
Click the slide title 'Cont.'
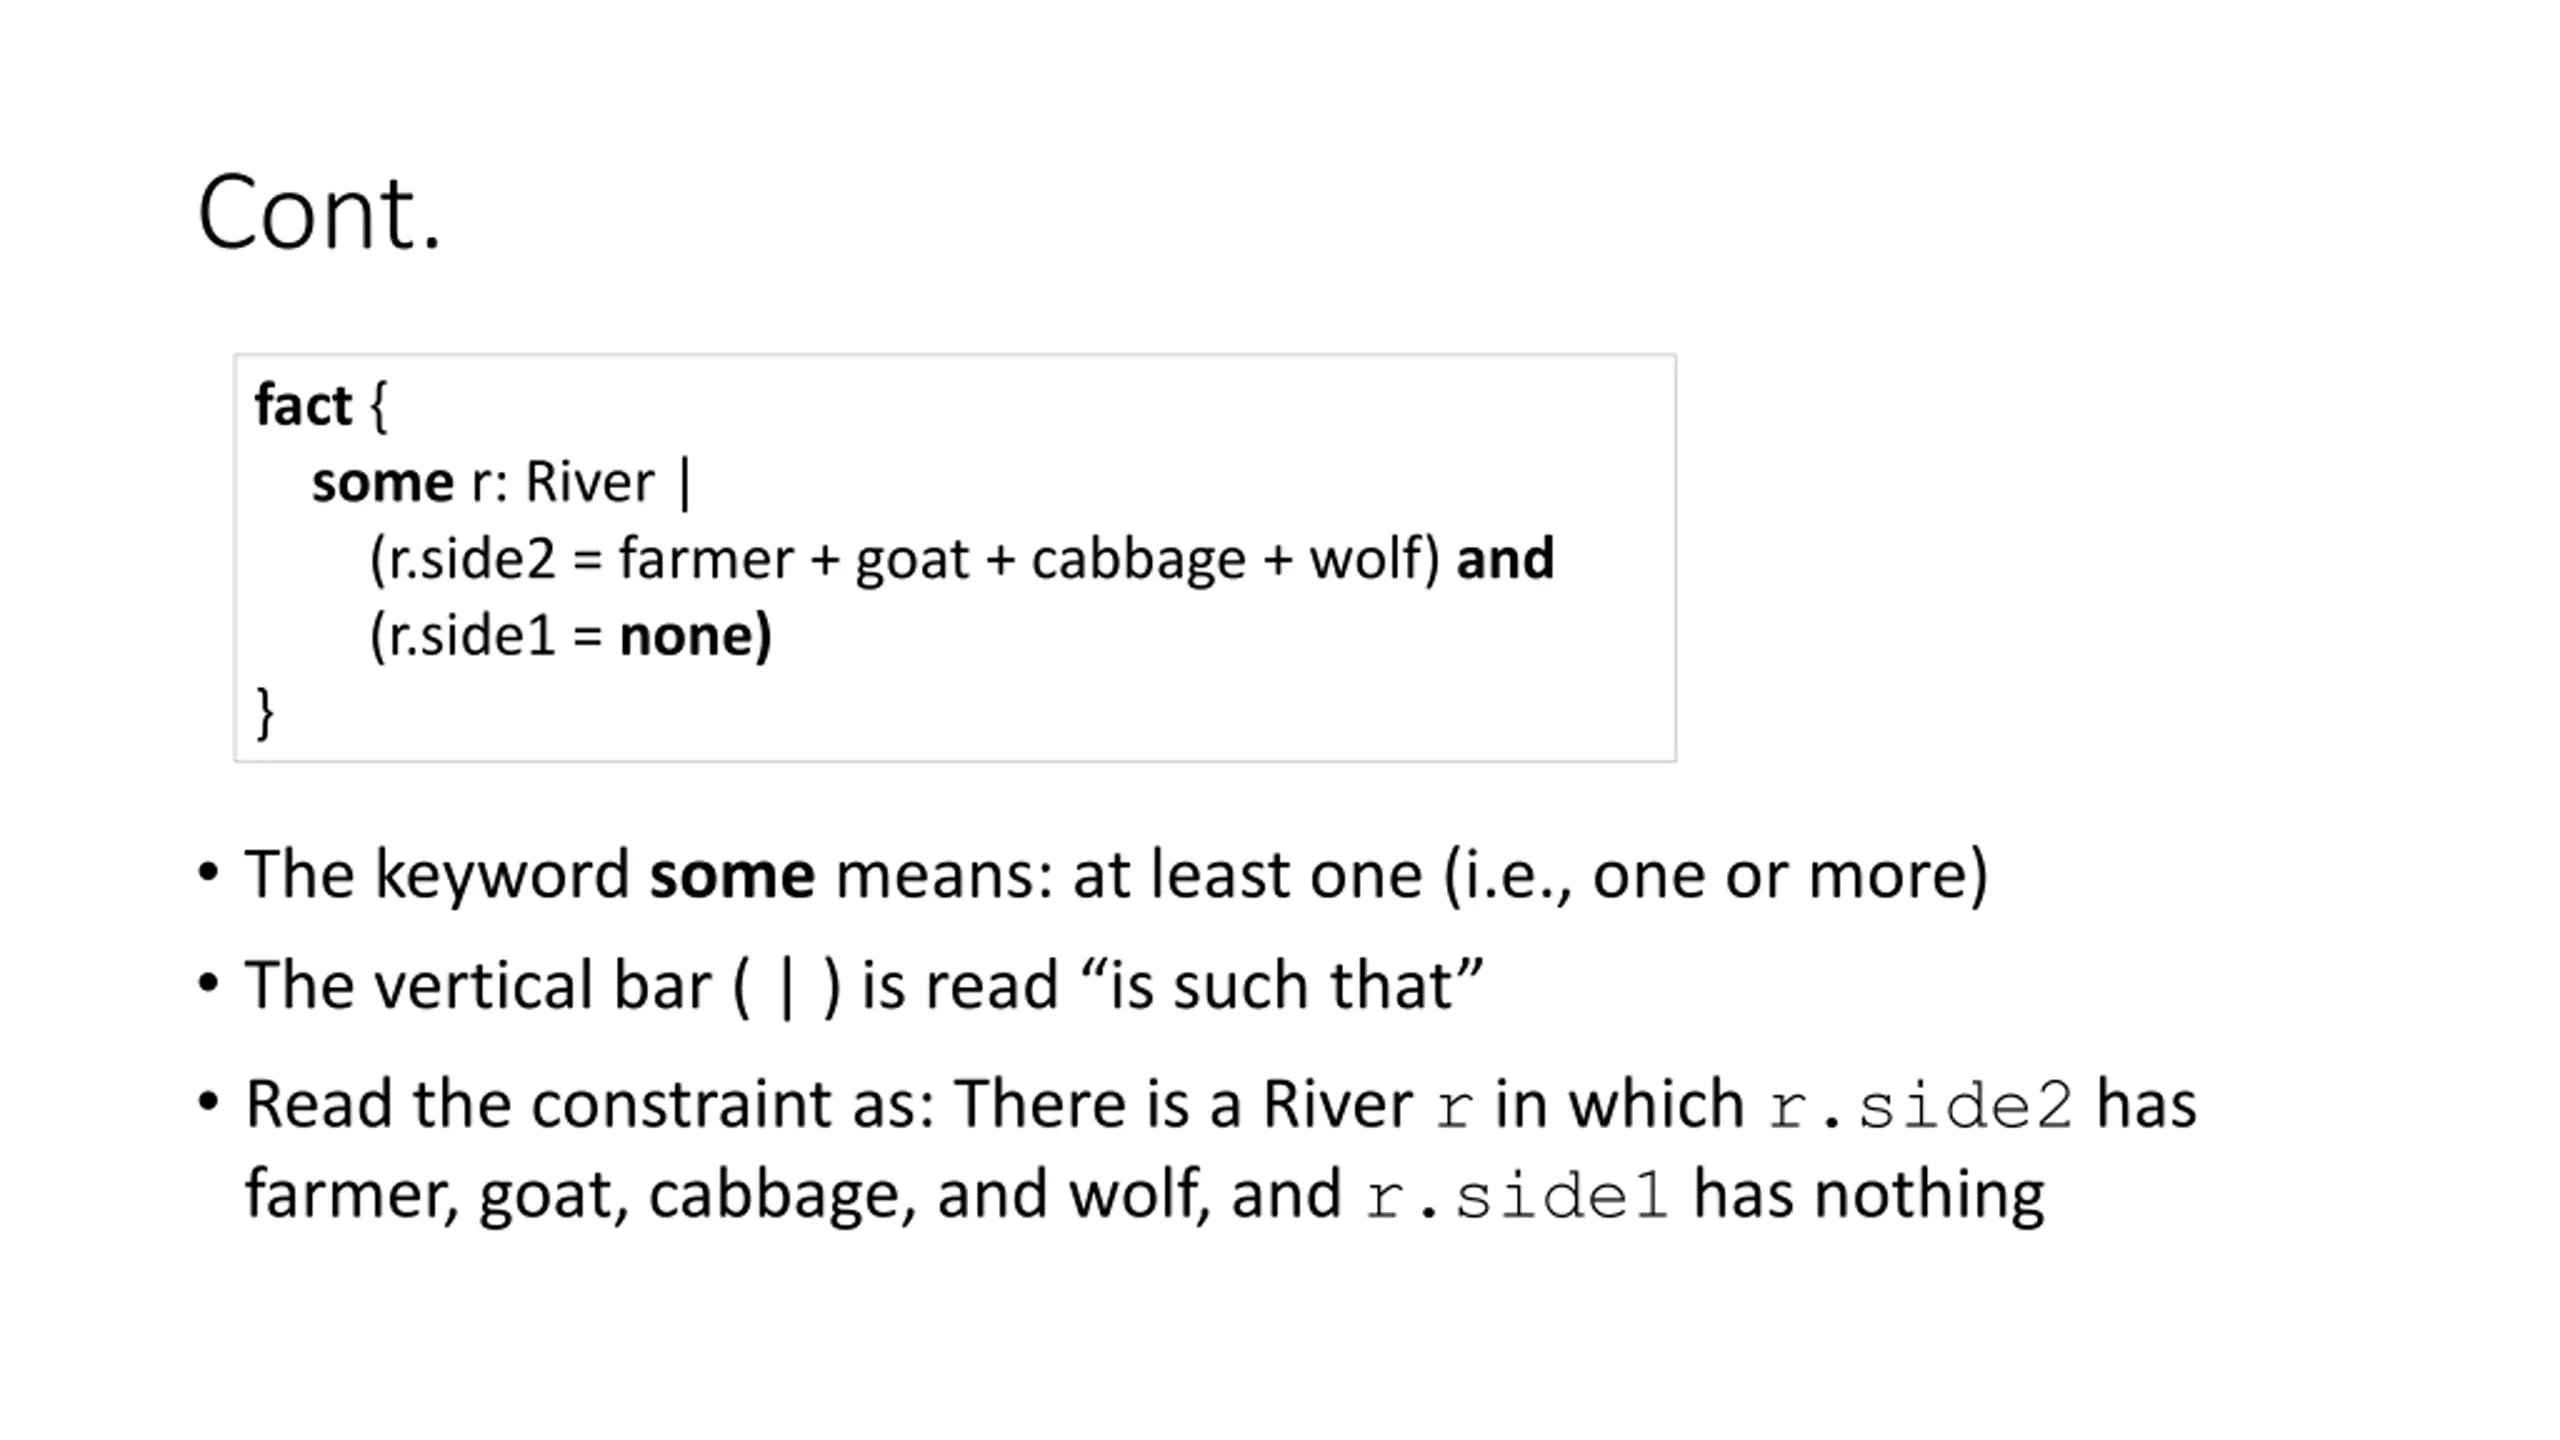pyautogui.click(x=319, y=212)
